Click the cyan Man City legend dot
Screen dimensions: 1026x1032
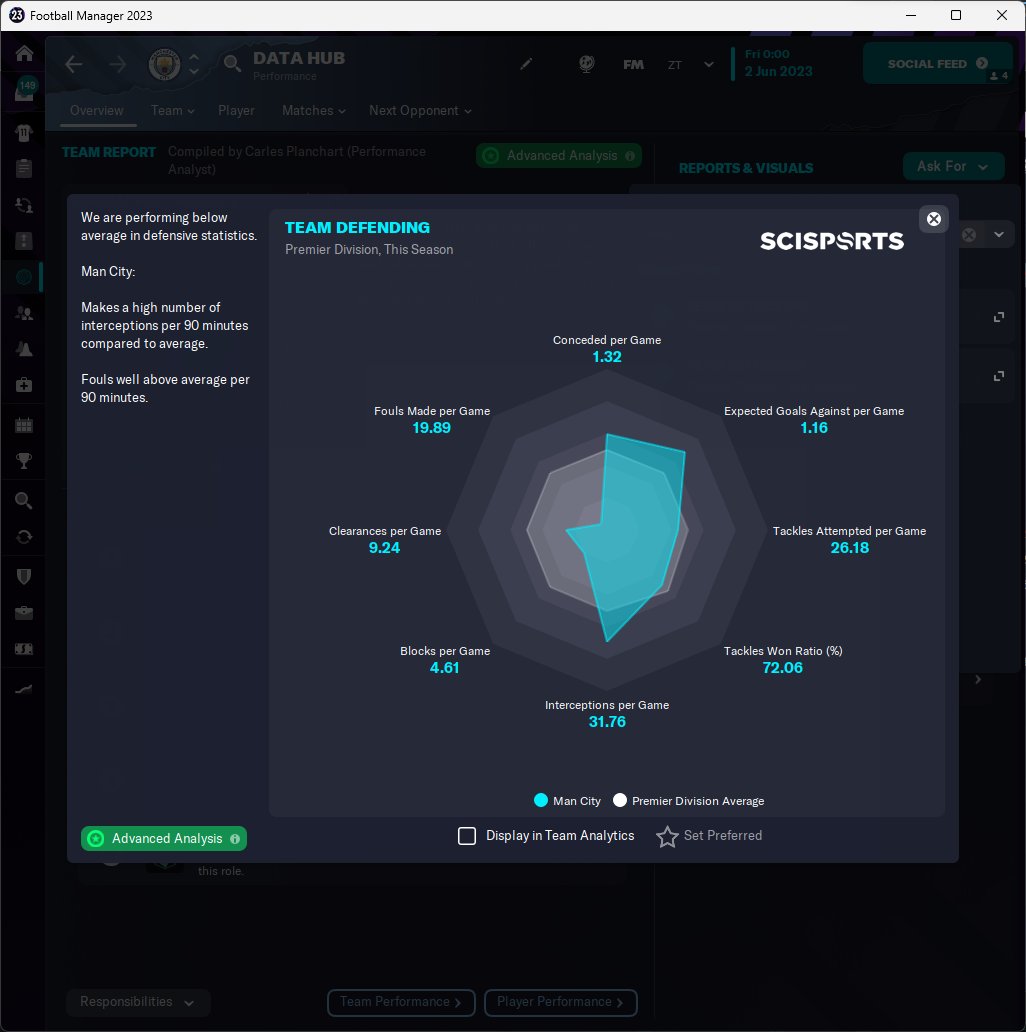[x=541, y=800]
